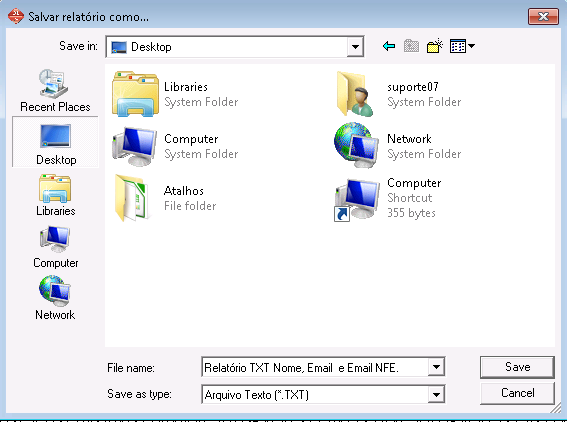Click the Cancel button
Image resolution: width=567 pixels, height=422 pixels.
pos(517,393)
